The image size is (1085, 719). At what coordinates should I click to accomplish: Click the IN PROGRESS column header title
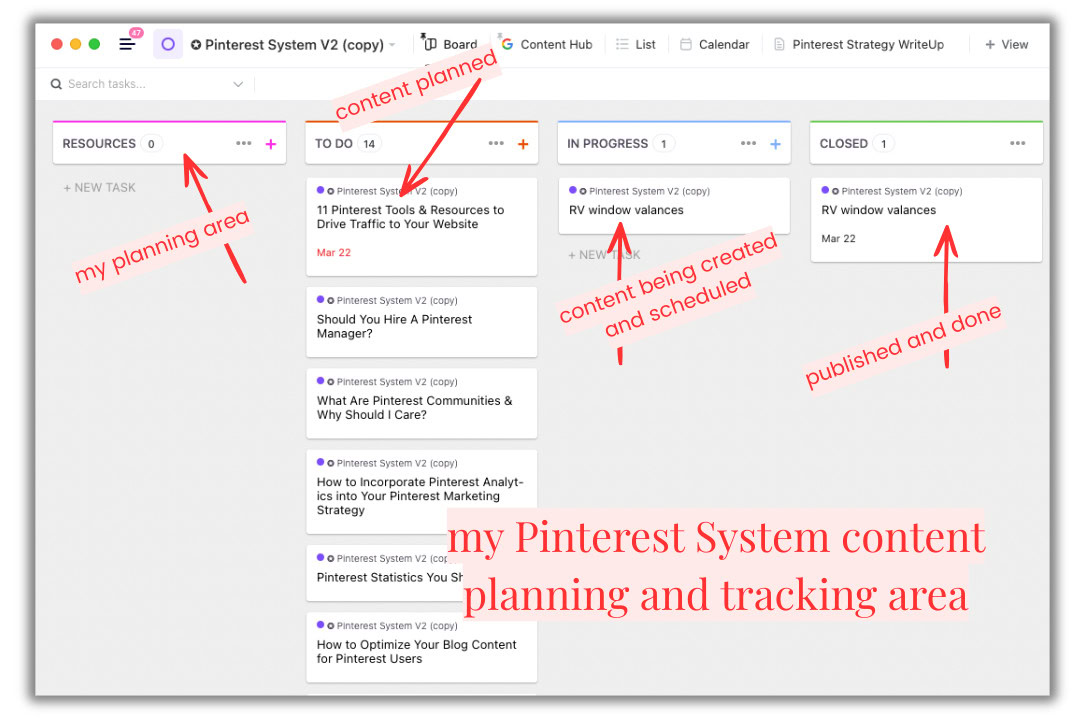click(608, 143)
